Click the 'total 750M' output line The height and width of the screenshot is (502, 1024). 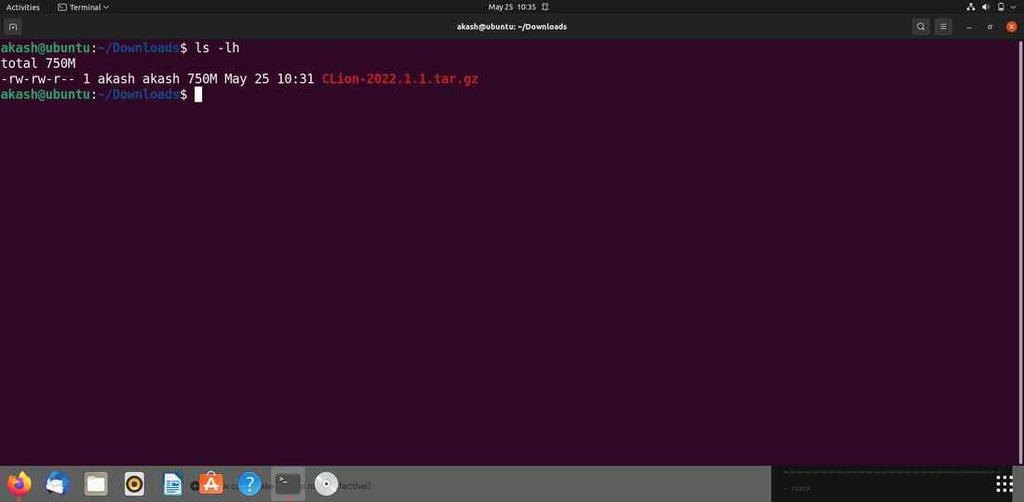point(39,63)
